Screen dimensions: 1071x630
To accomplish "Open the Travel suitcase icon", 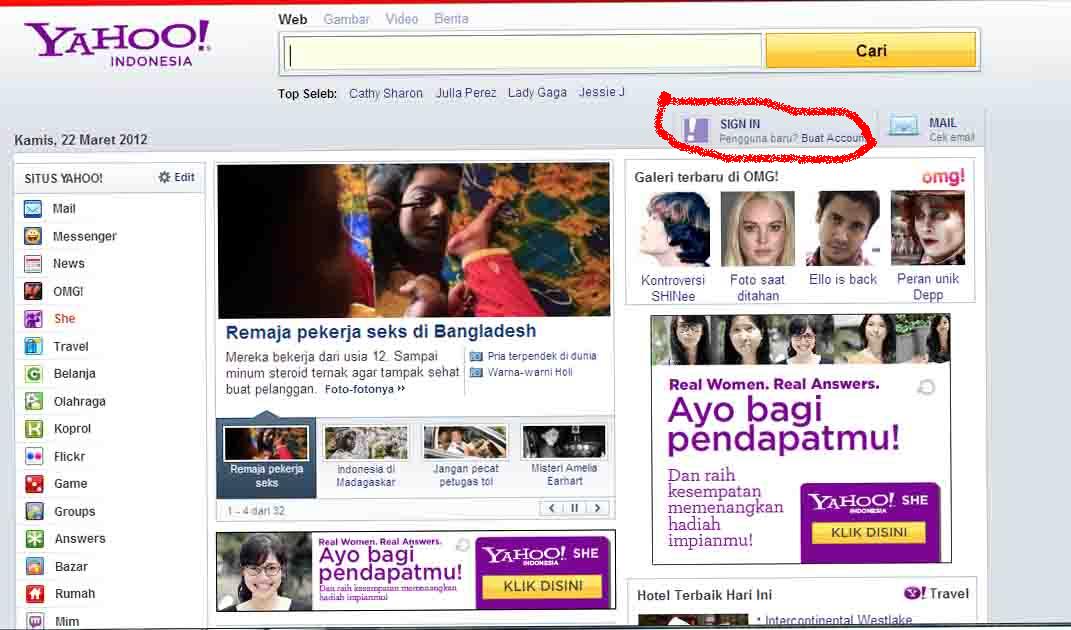I will pyautogui.click(x=33, y=346).
